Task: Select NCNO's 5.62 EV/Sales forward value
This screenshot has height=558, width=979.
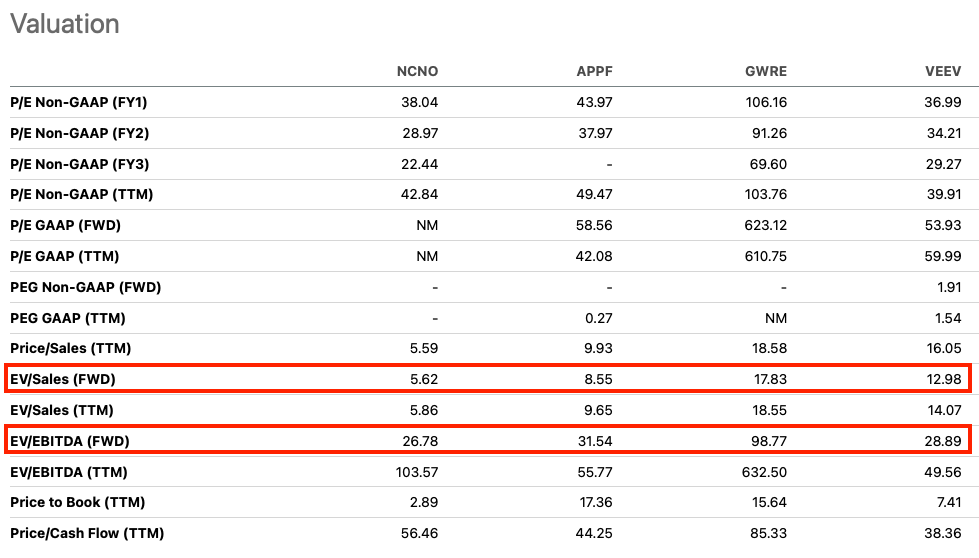Action: (424, 379)
